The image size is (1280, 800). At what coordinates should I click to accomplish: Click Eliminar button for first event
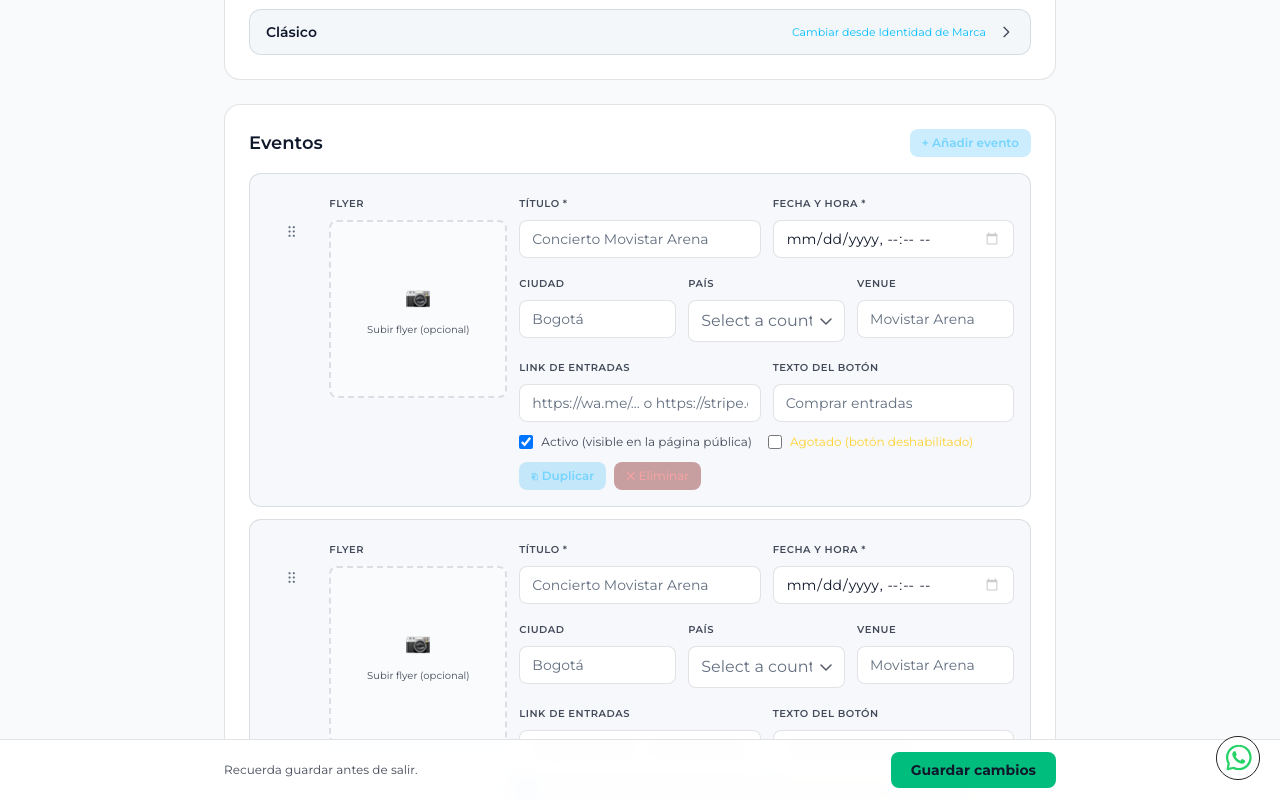657,476
